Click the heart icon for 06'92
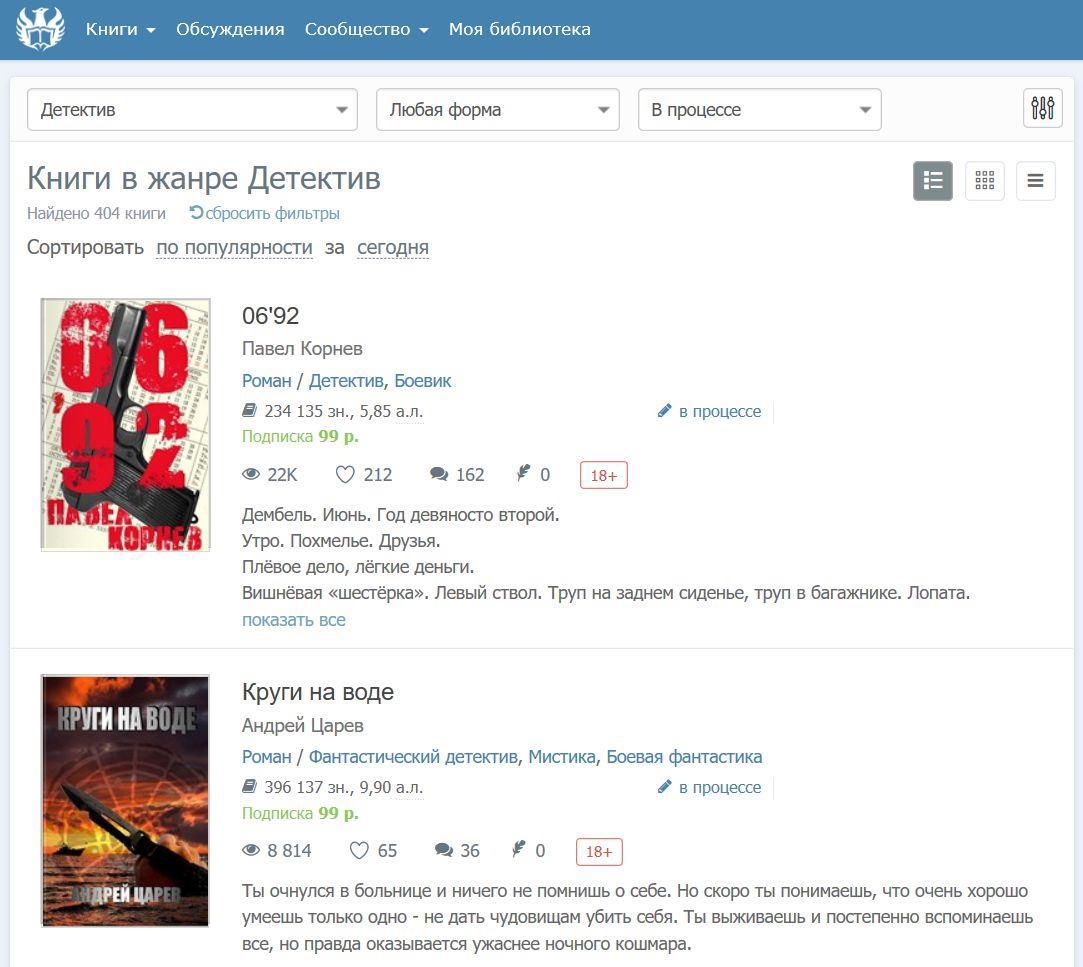 point(345,475)
